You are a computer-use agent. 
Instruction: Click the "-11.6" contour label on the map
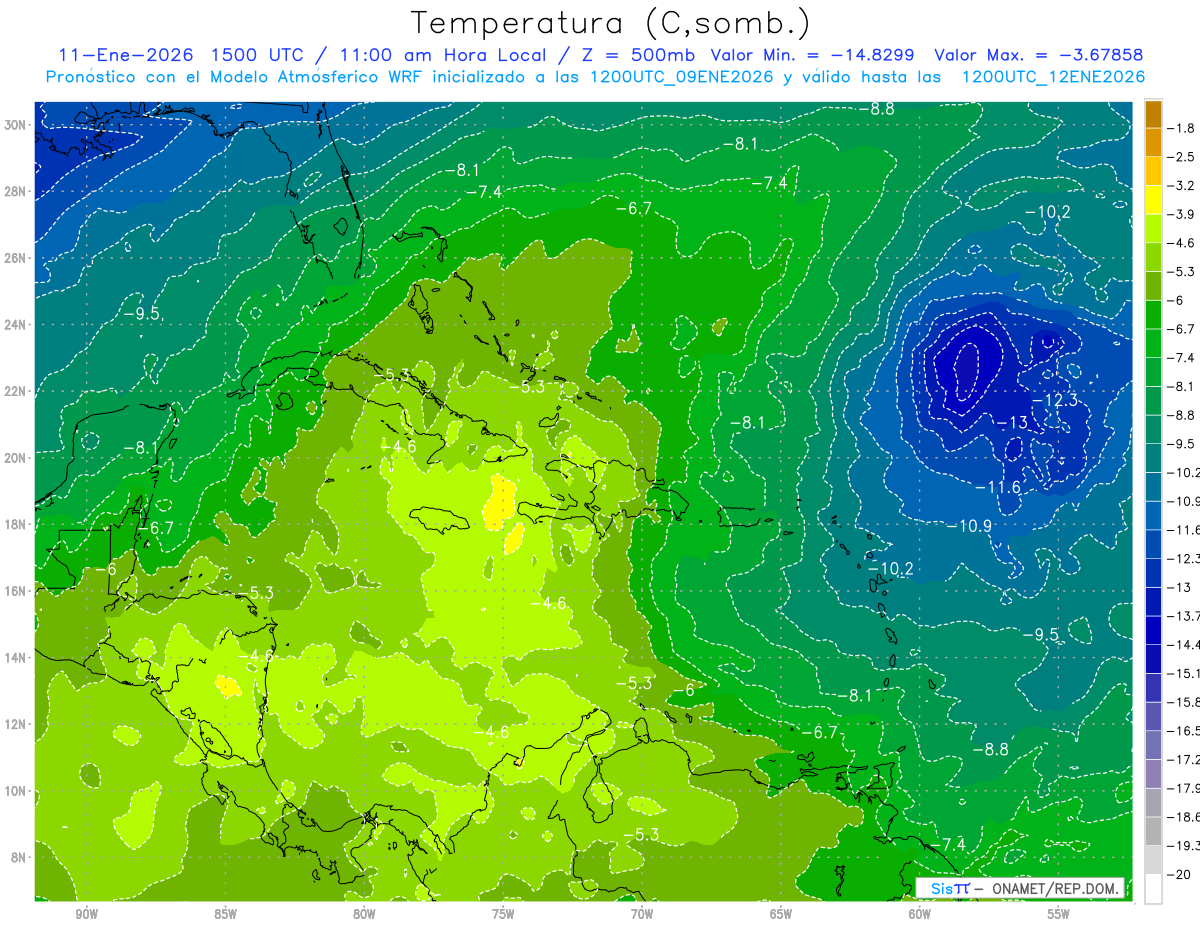click(x=998, y=487)
